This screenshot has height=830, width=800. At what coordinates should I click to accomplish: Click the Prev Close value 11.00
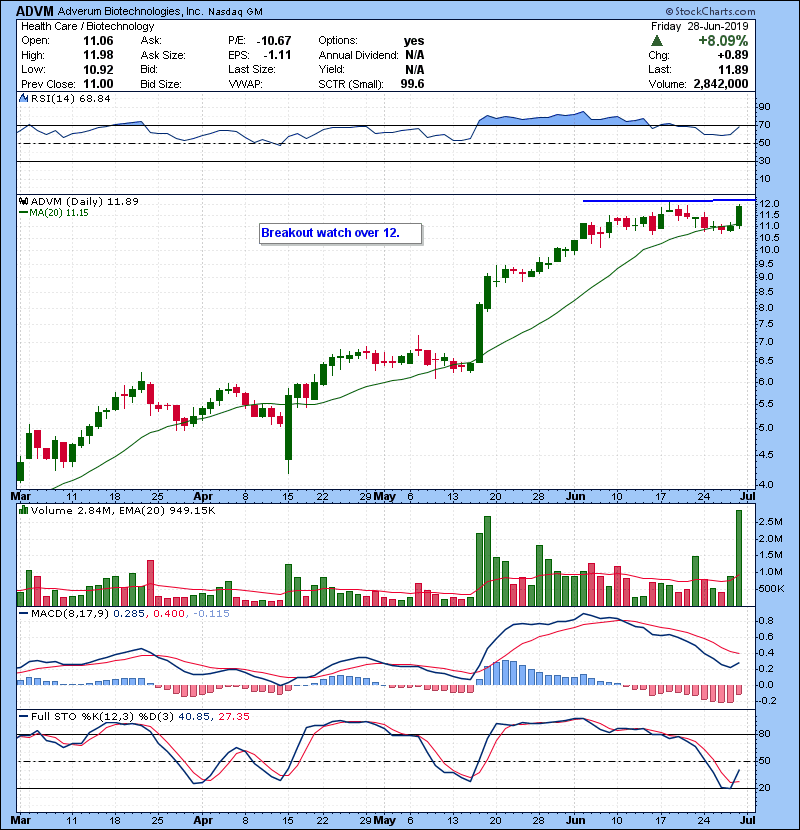98,84
